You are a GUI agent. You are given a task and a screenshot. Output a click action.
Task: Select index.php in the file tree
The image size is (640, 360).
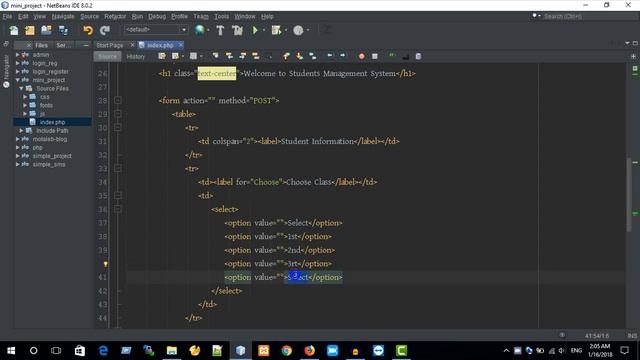click(52, 122)
